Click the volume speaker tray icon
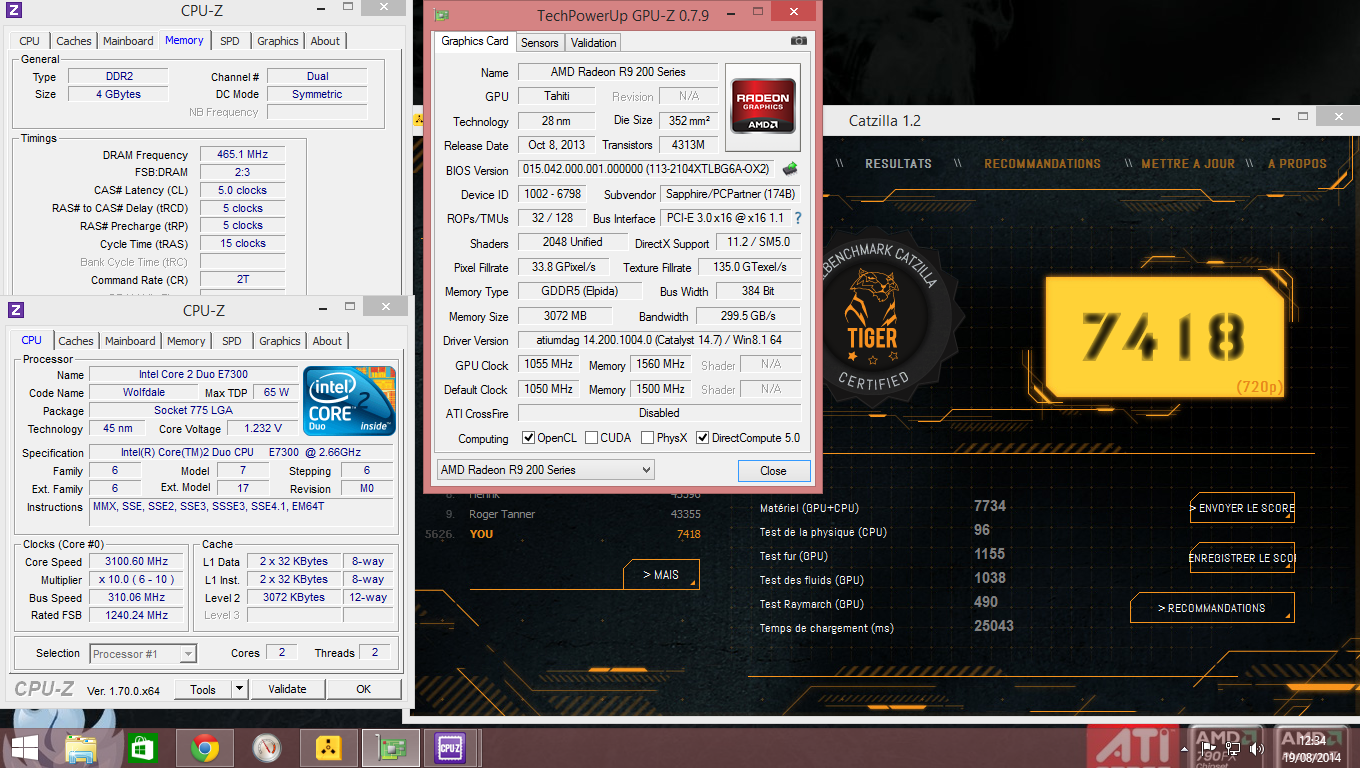Viewport: 1360px width, 768px height. click(1257, 747)
